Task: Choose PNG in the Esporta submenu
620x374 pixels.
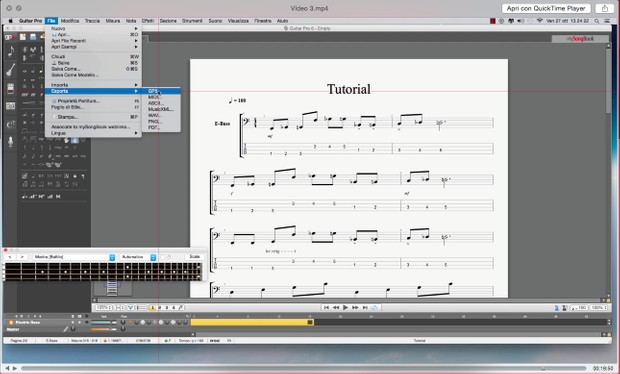Action: (x=161, y=121)
